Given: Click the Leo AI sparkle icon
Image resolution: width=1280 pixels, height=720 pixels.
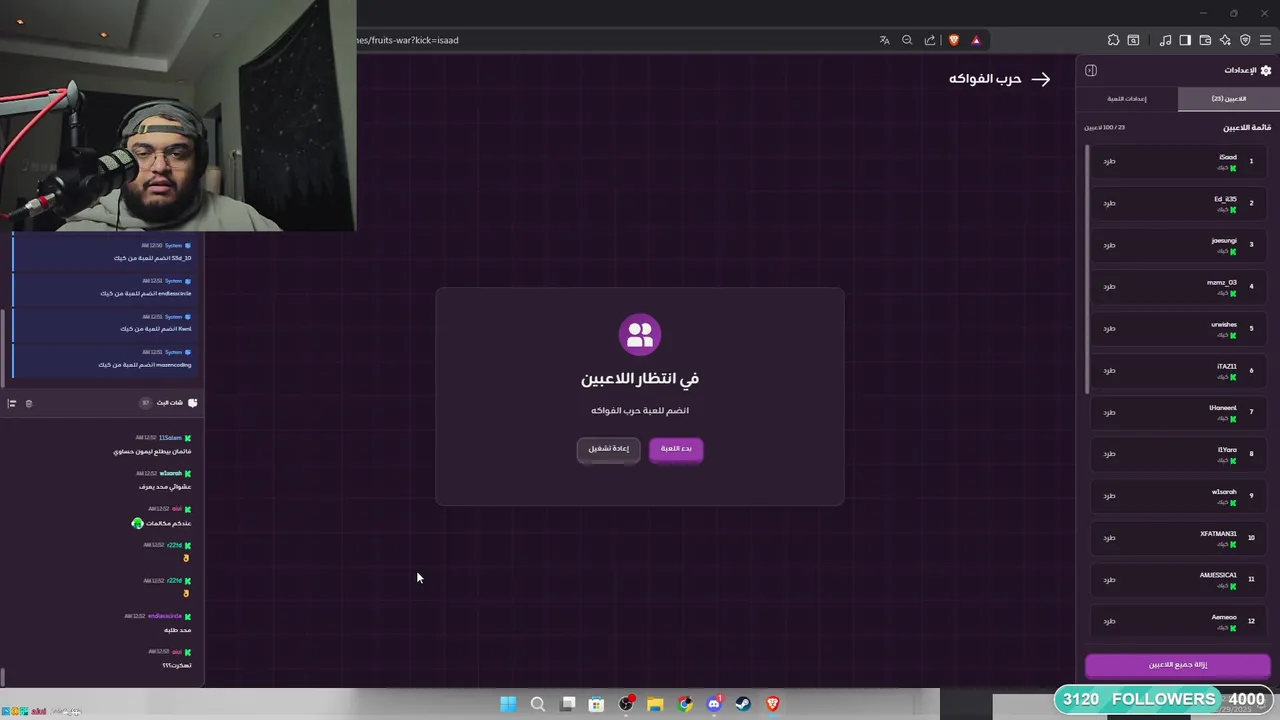Looking at the screenshot, I should click(1225, 40).
